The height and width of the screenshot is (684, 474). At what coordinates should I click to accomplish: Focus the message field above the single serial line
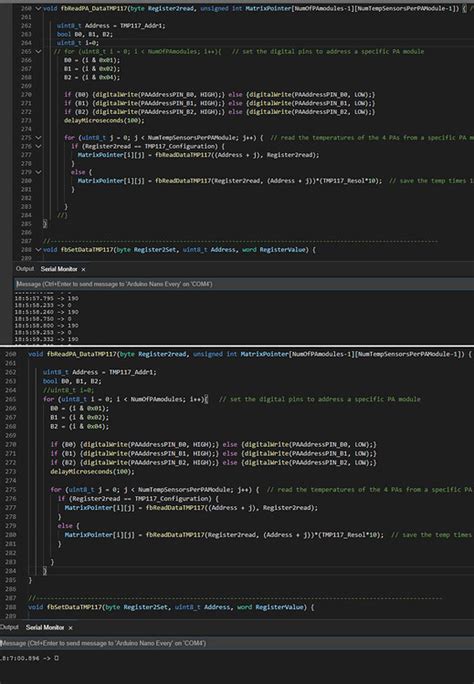tap(237, 643)
